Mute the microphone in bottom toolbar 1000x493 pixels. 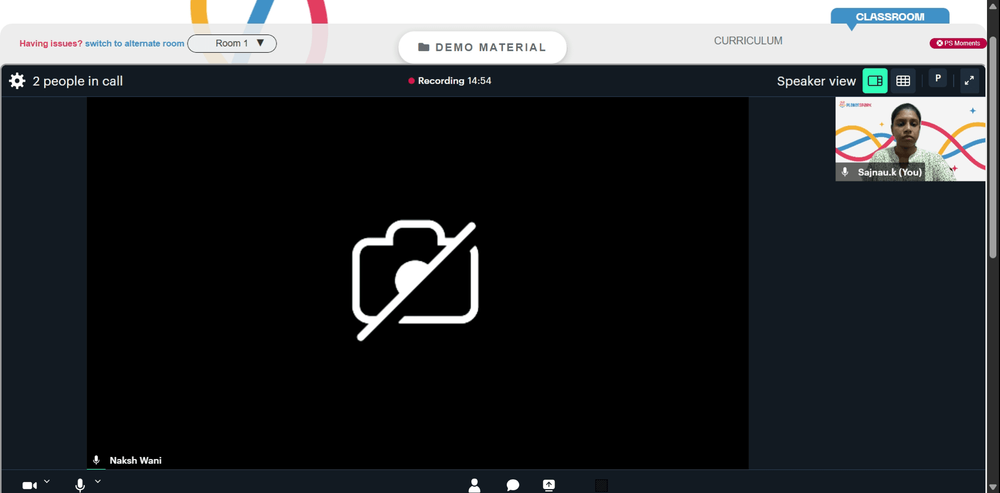click(x=80, y=486)
